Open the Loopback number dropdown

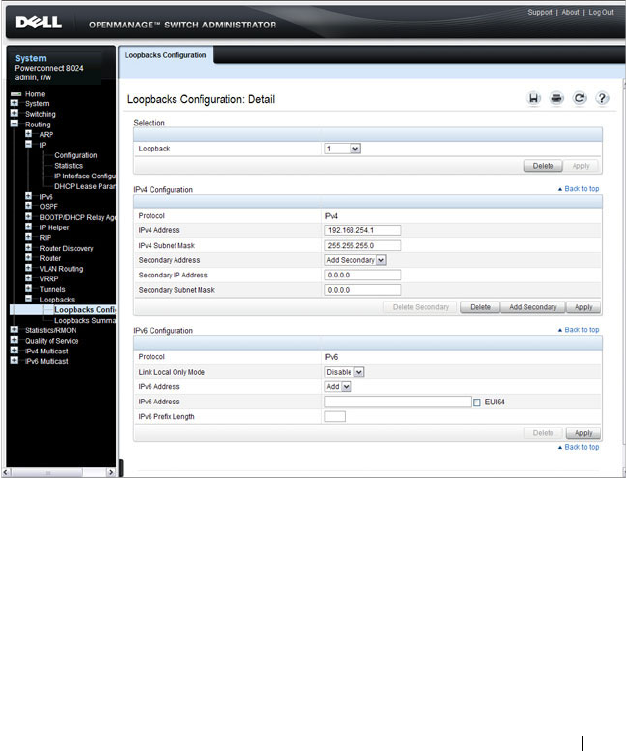(343, 148)
